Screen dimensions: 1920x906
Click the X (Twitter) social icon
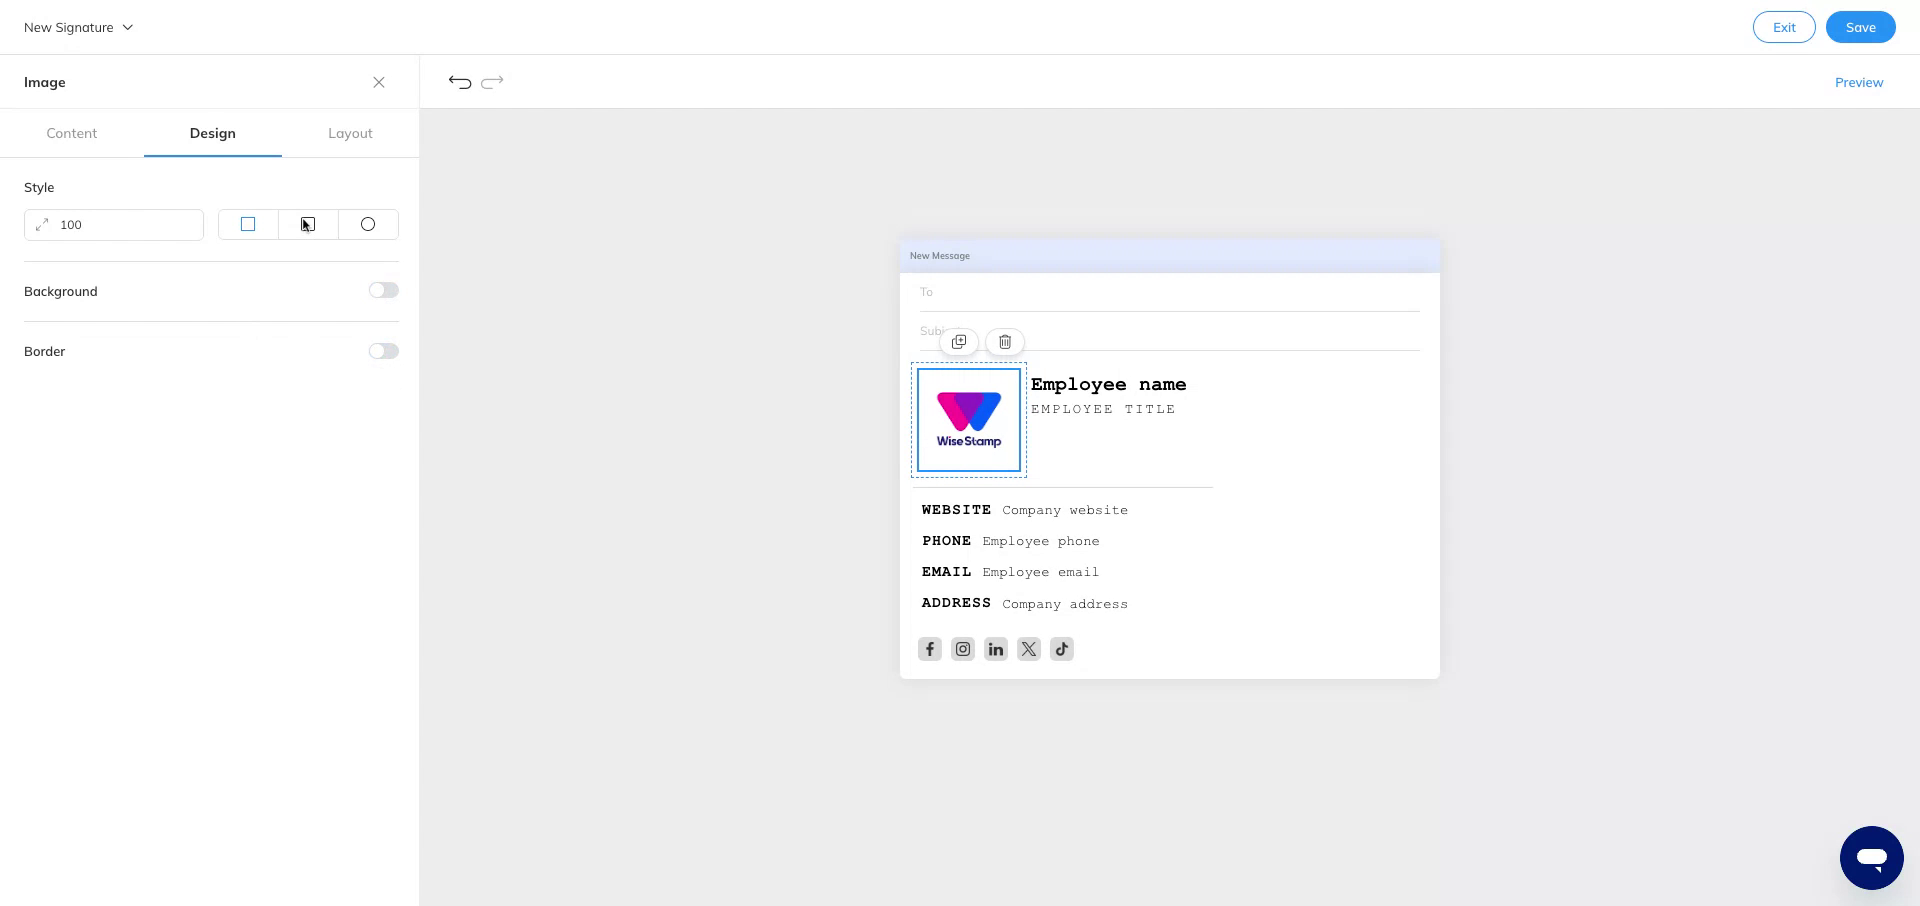pyautogui.click(x=1029, y=648)
